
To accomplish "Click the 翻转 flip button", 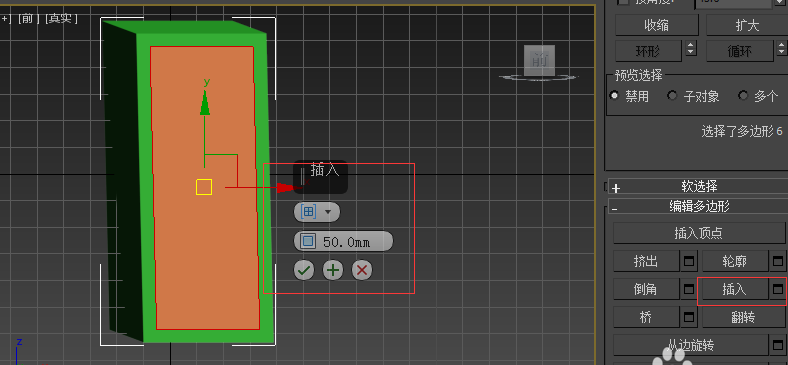I will [x=743, y=317].
